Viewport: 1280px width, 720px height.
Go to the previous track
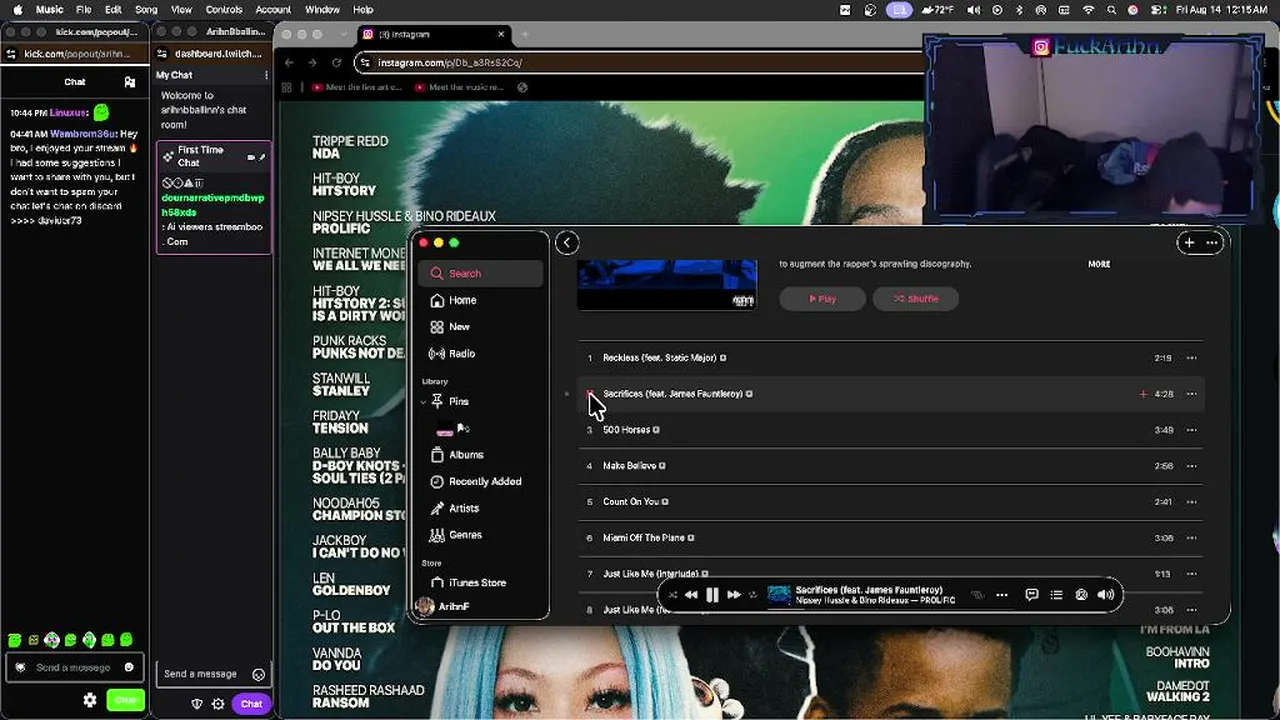[x=691, y=595]
